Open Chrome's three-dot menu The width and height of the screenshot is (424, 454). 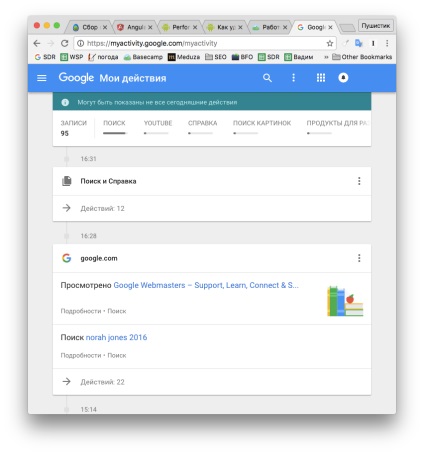tap(387, 43)
